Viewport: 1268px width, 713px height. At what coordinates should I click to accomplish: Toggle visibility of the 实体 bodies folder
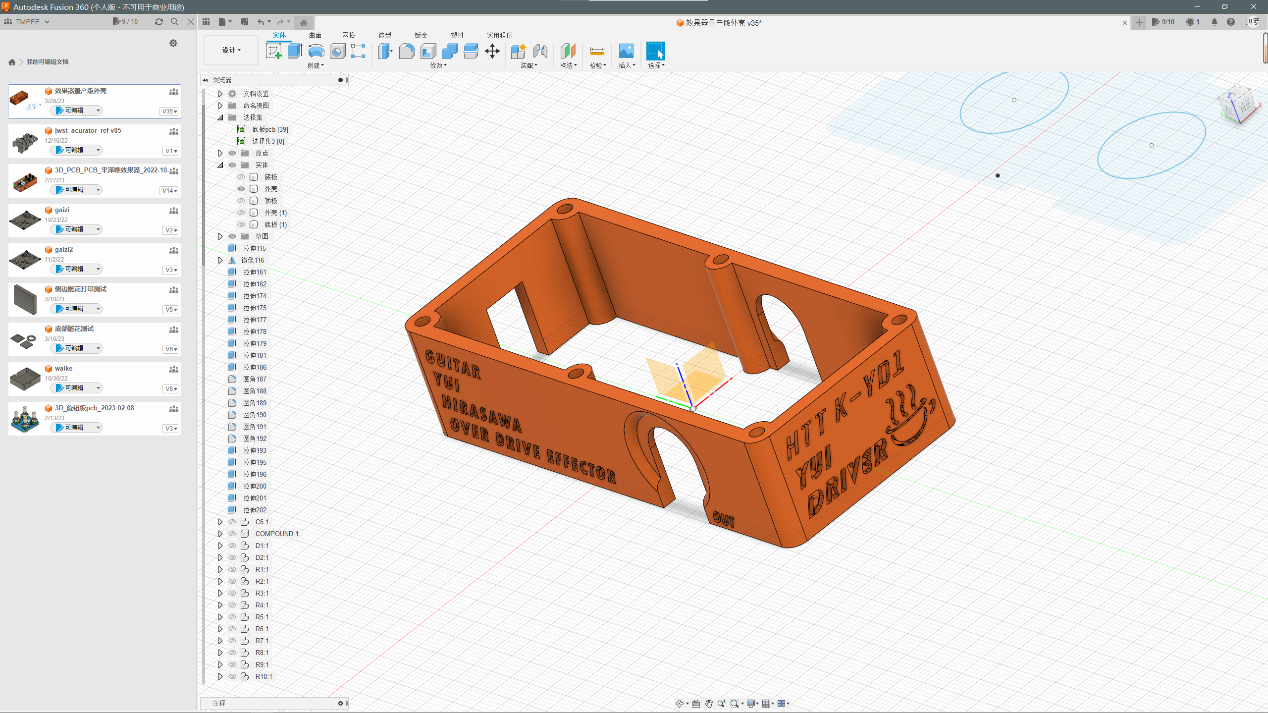pyautogui.click(x=232, y=165)
